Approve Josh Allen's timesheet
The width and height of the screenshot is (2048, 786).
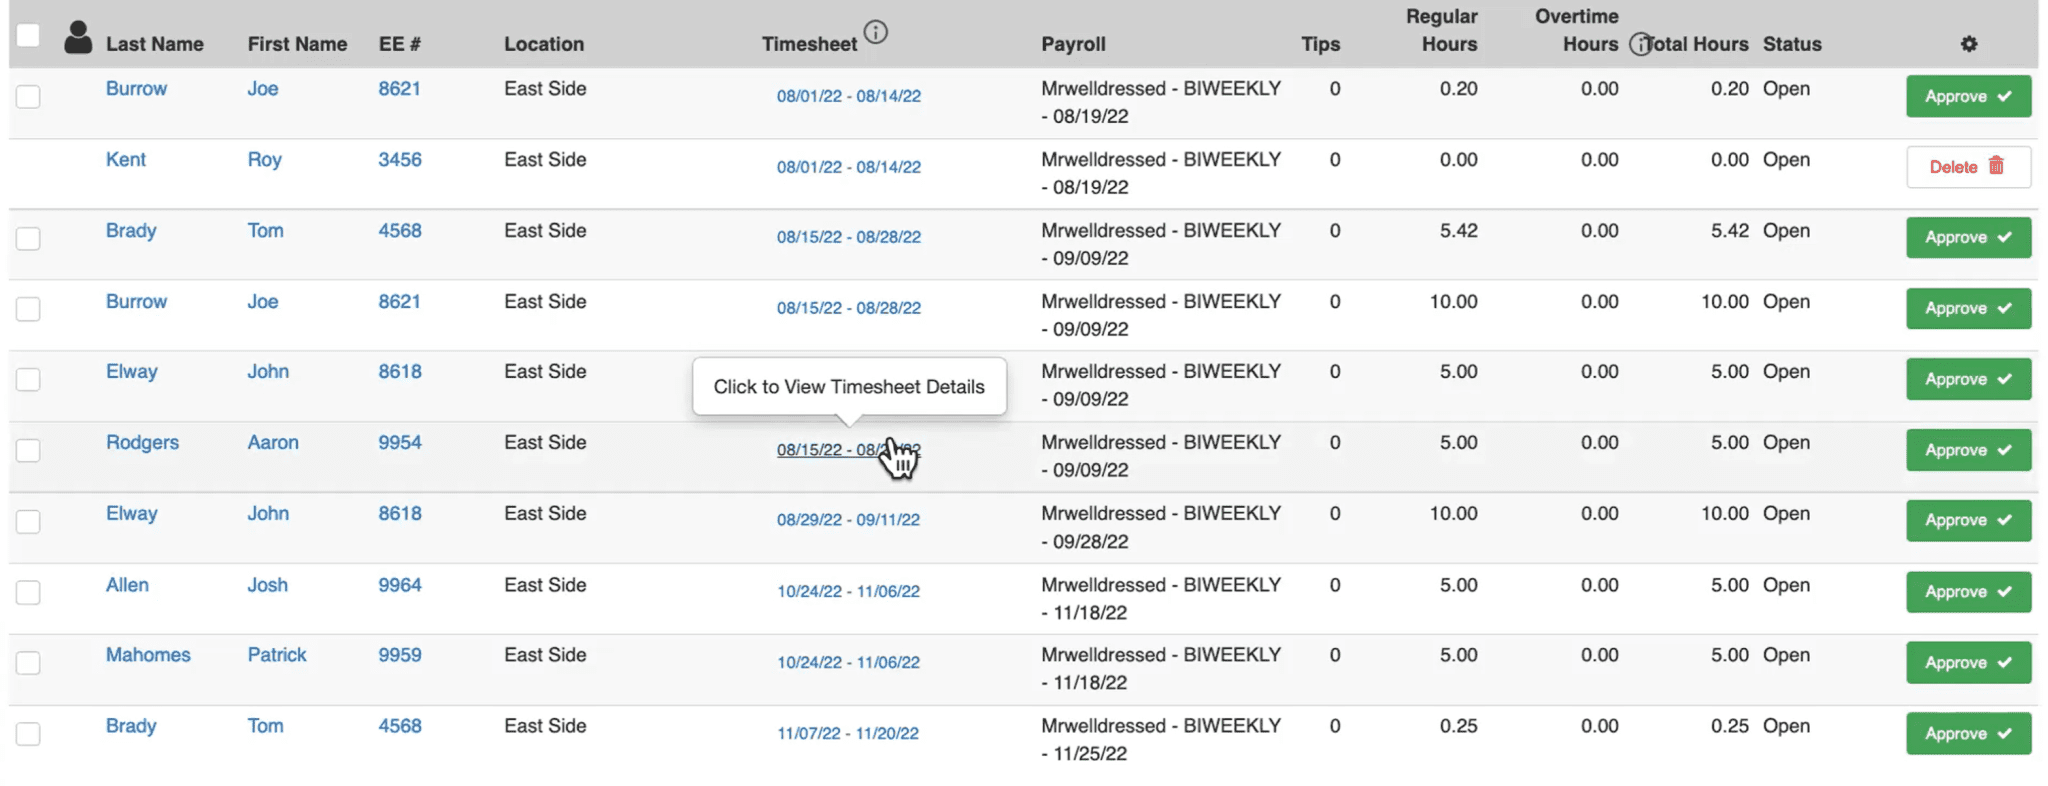click(1967, 591)
